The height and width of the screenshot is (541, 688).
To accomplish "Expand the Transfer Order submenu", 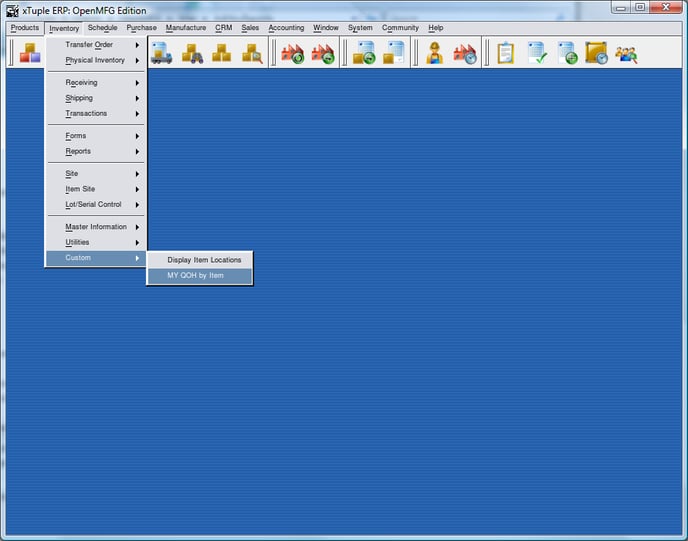I will coord(96,45).
